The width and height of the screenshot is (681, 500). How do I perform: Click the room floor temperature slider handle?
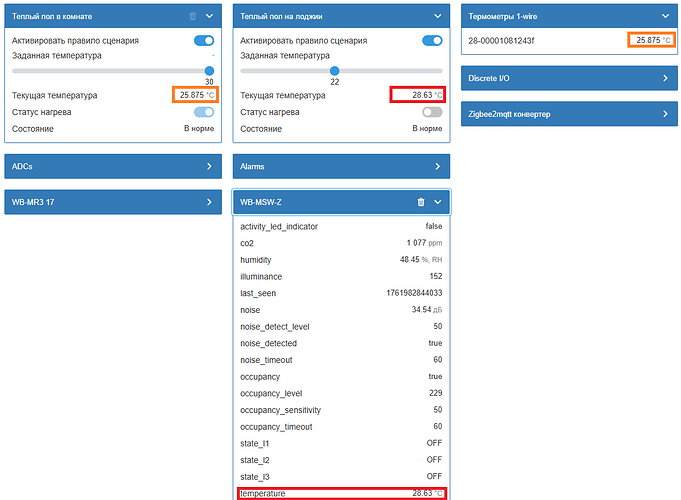tap(209, 71)
